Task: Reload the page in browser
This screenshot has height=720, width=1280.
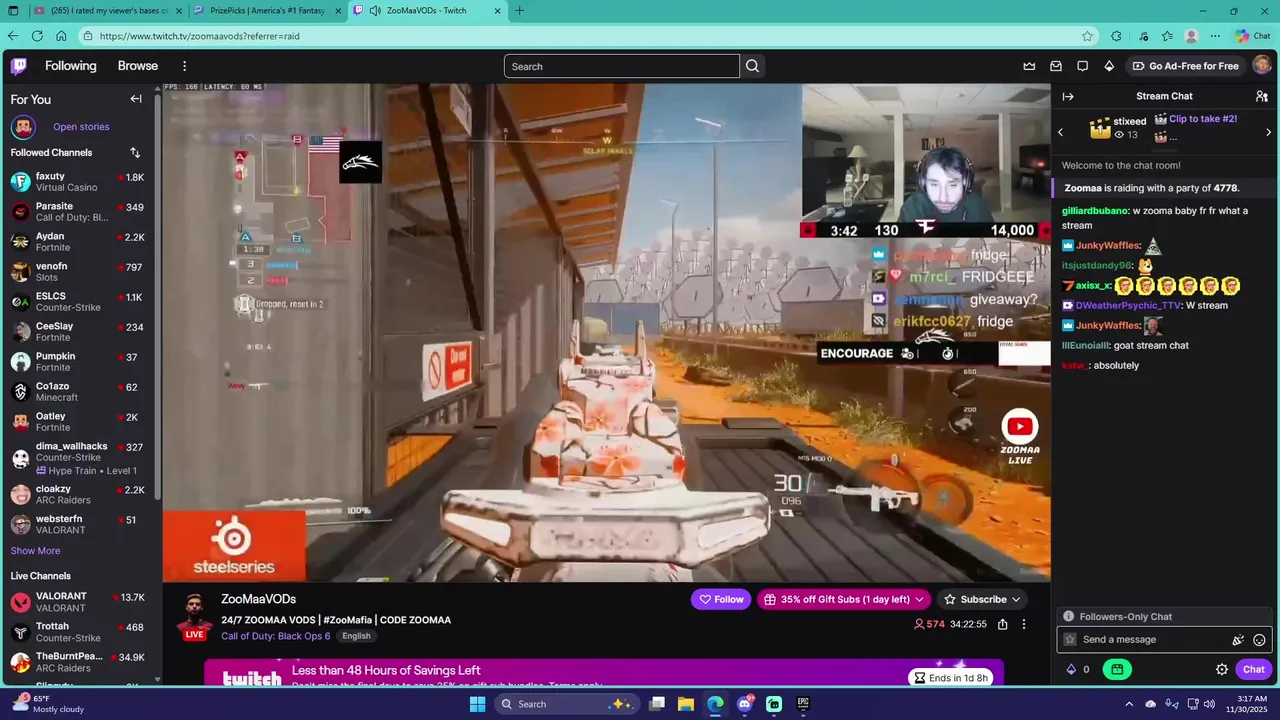Action: (37, 36)
